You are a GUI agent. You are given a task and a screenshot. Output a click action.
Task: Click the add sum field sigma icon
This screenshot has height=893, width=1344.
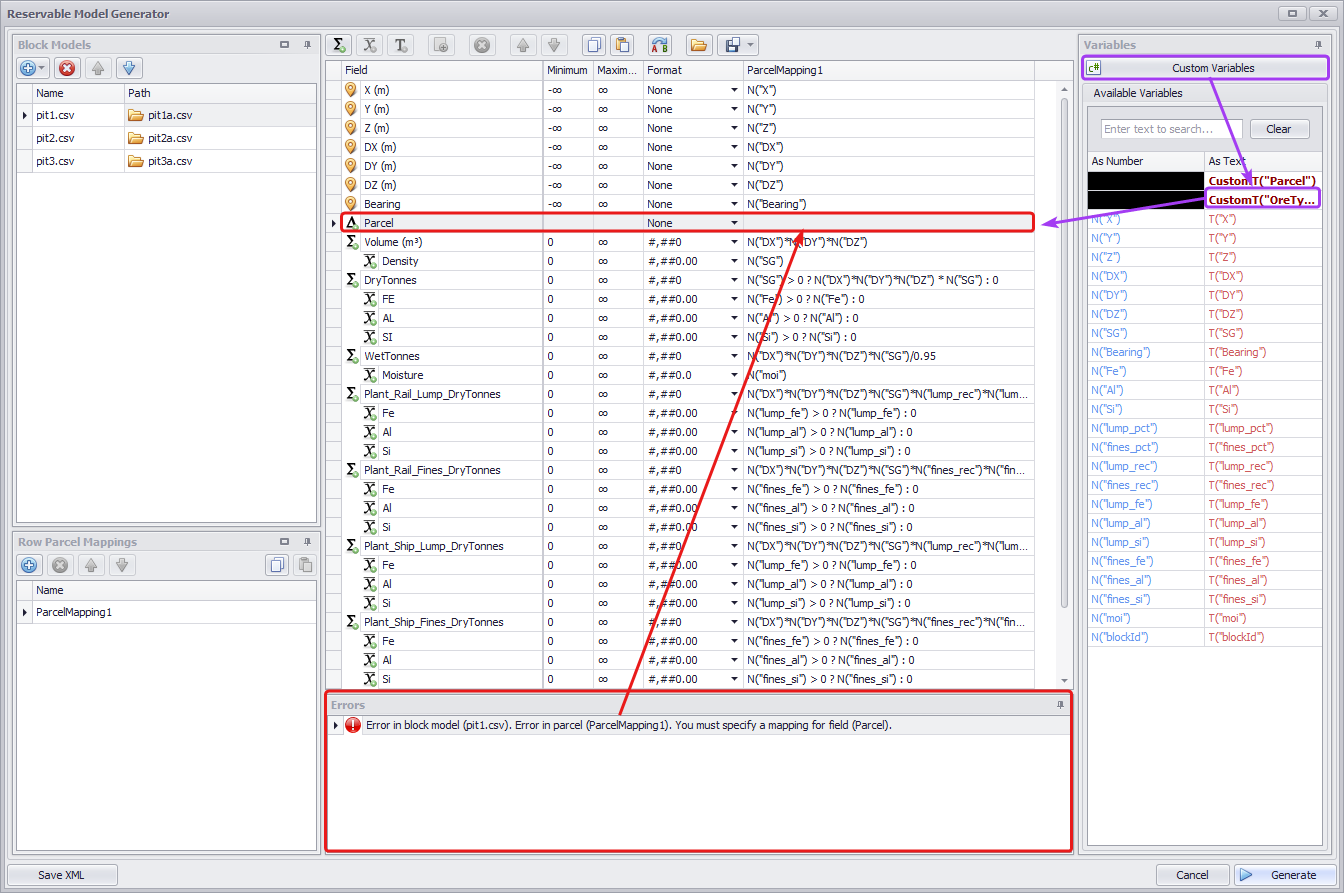tap(340, 45)
